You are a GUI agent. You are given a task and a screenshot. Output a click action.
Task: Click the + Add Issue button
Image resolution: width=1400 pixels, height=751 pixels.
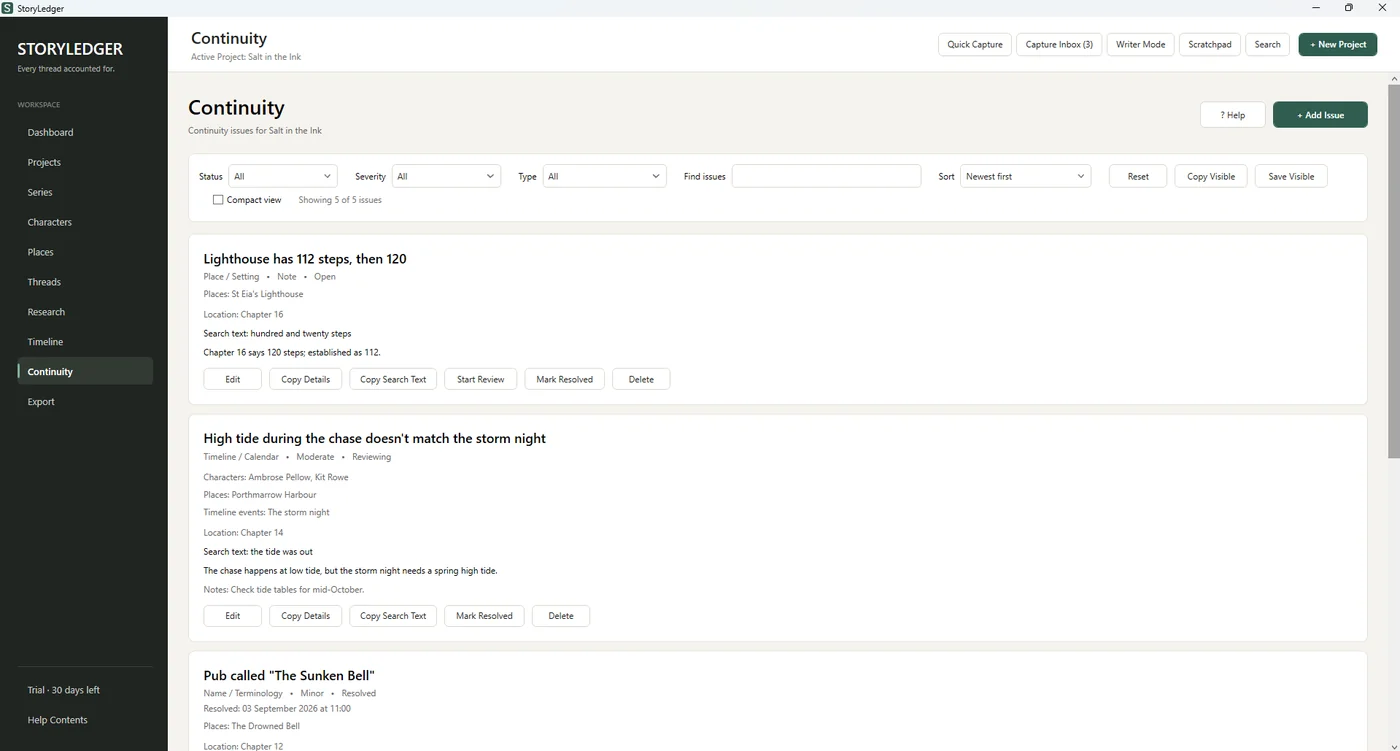(1320, 115)
